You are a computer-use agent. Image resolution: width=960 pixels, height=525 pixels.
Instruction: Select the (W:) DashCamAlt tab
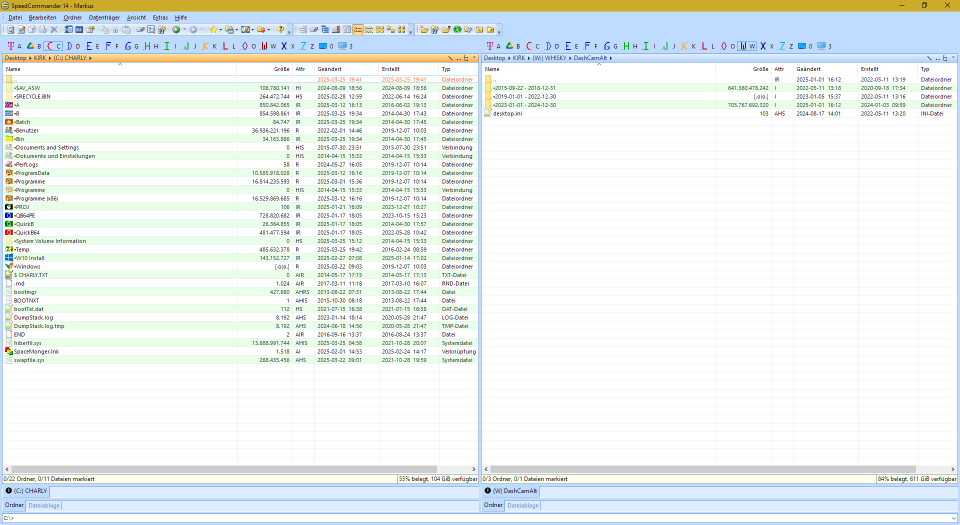click(x=511, y=491)
